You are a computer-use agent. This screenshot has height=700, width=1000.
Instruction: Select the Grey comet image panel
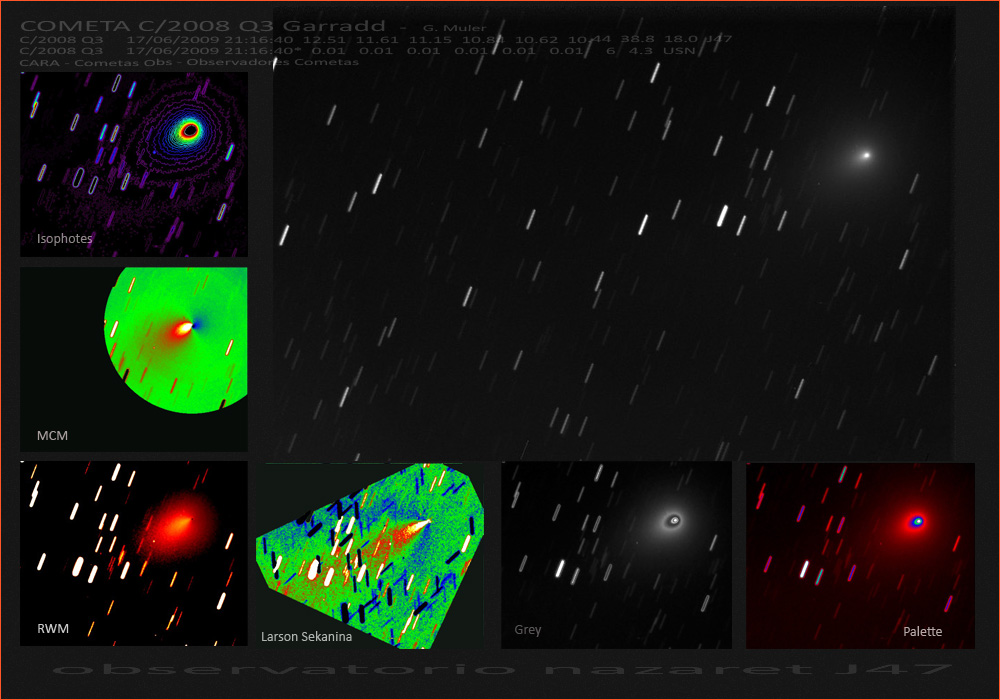pyautogui.click(x=617, y=555)
